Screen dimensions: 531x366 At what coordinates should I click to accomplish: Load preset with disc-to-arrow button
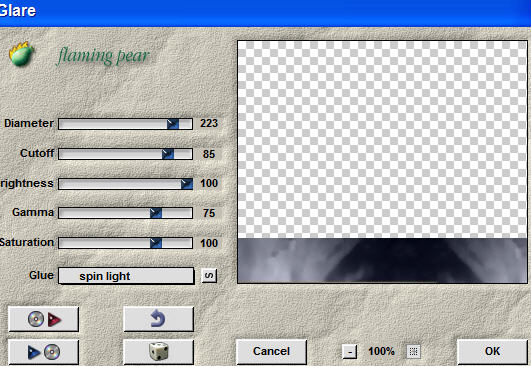coord(44,319)
